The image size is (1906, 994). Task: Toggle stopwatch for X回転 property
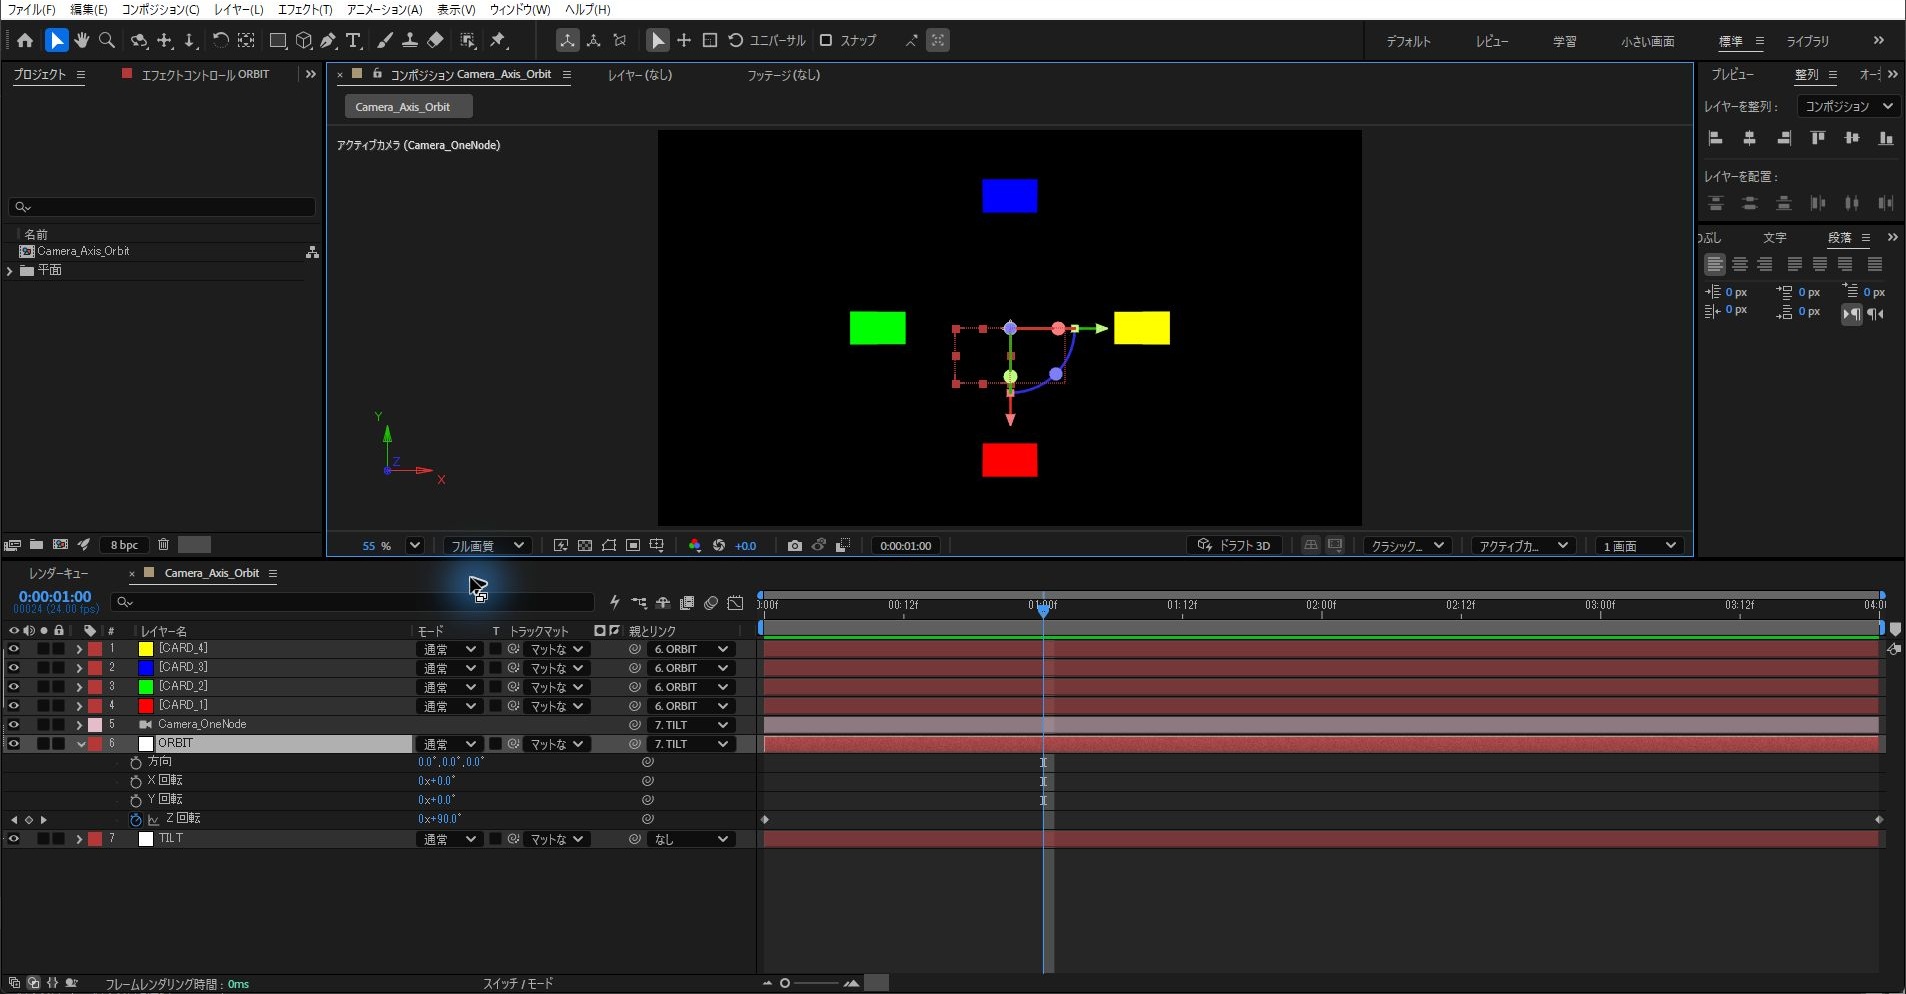click(x=136, y=781)
